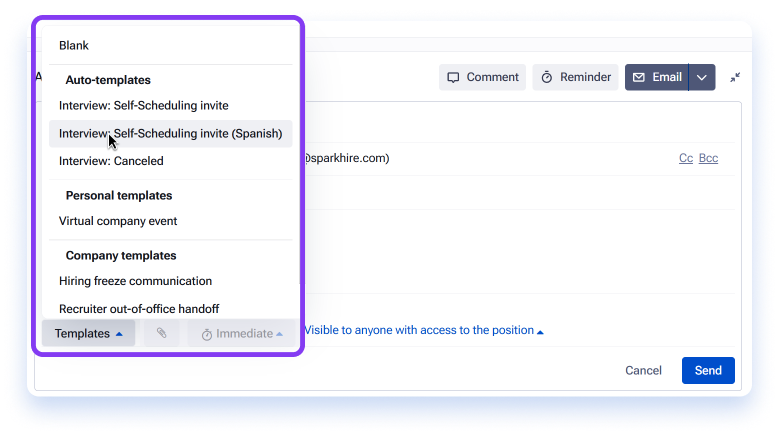Click the Comment speech bubble button

tap(482, 77)
